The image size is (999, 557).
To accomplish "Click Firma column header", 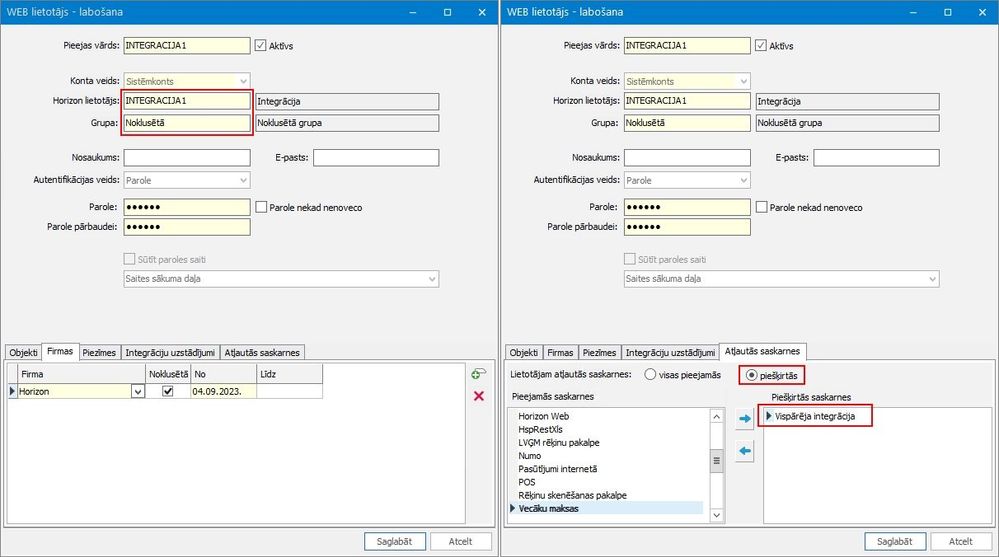I will (82, 374).
